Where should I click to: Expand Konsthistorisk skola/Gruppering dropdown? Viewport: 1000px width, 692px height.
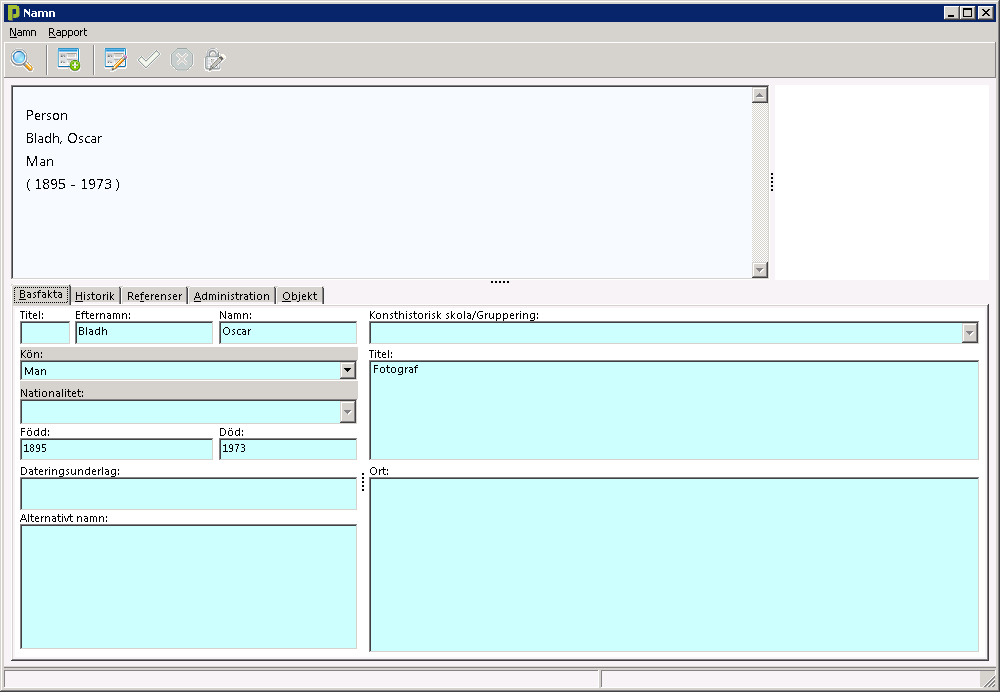click(x=969, y=332)
